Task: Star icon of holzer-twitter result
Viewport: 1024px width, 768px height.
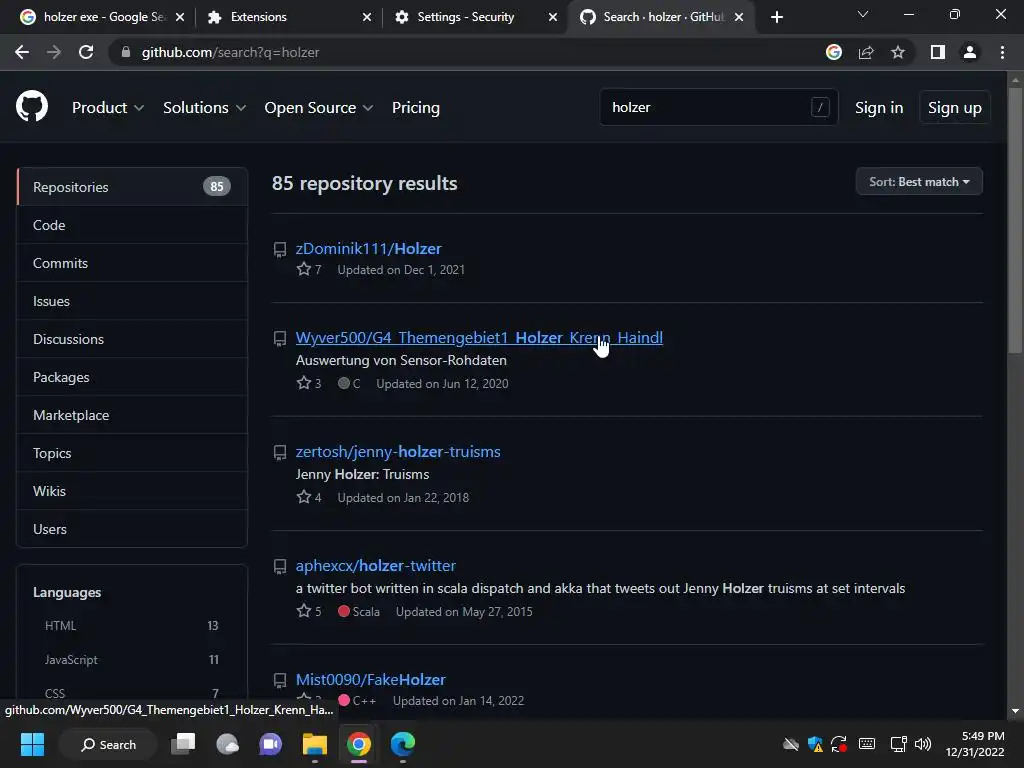Action: point(304,611)
